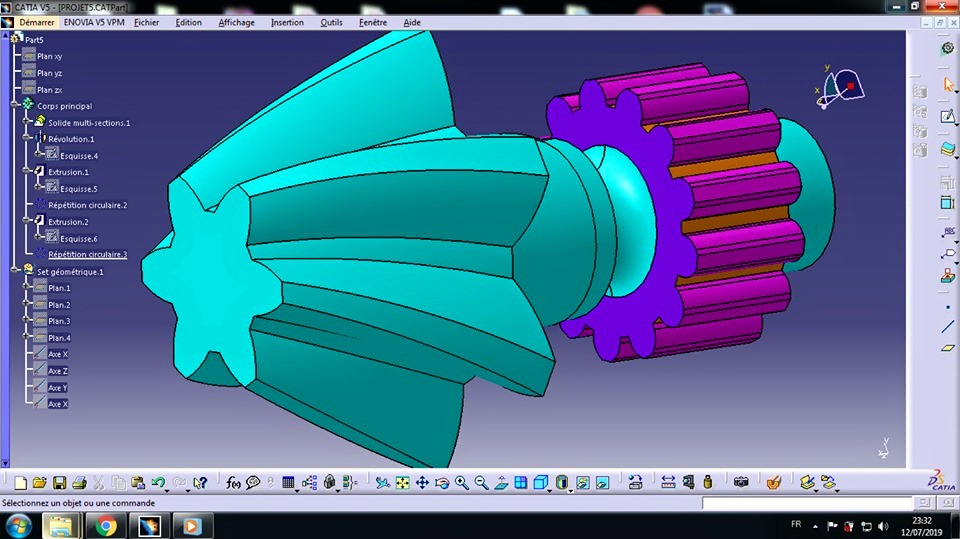
Task: Select Répétition circulaire.2 in the tree
Action: click(88, 205)
